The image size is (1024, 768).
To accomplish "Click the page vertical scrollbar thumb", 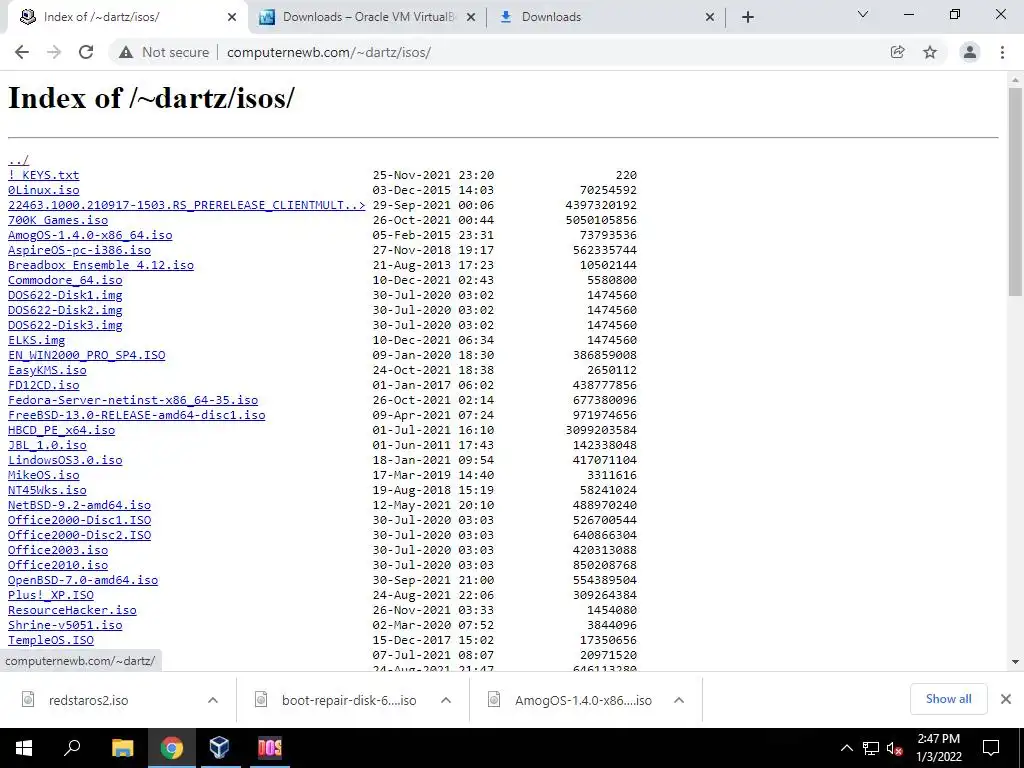I will (x=1015, y=191).
